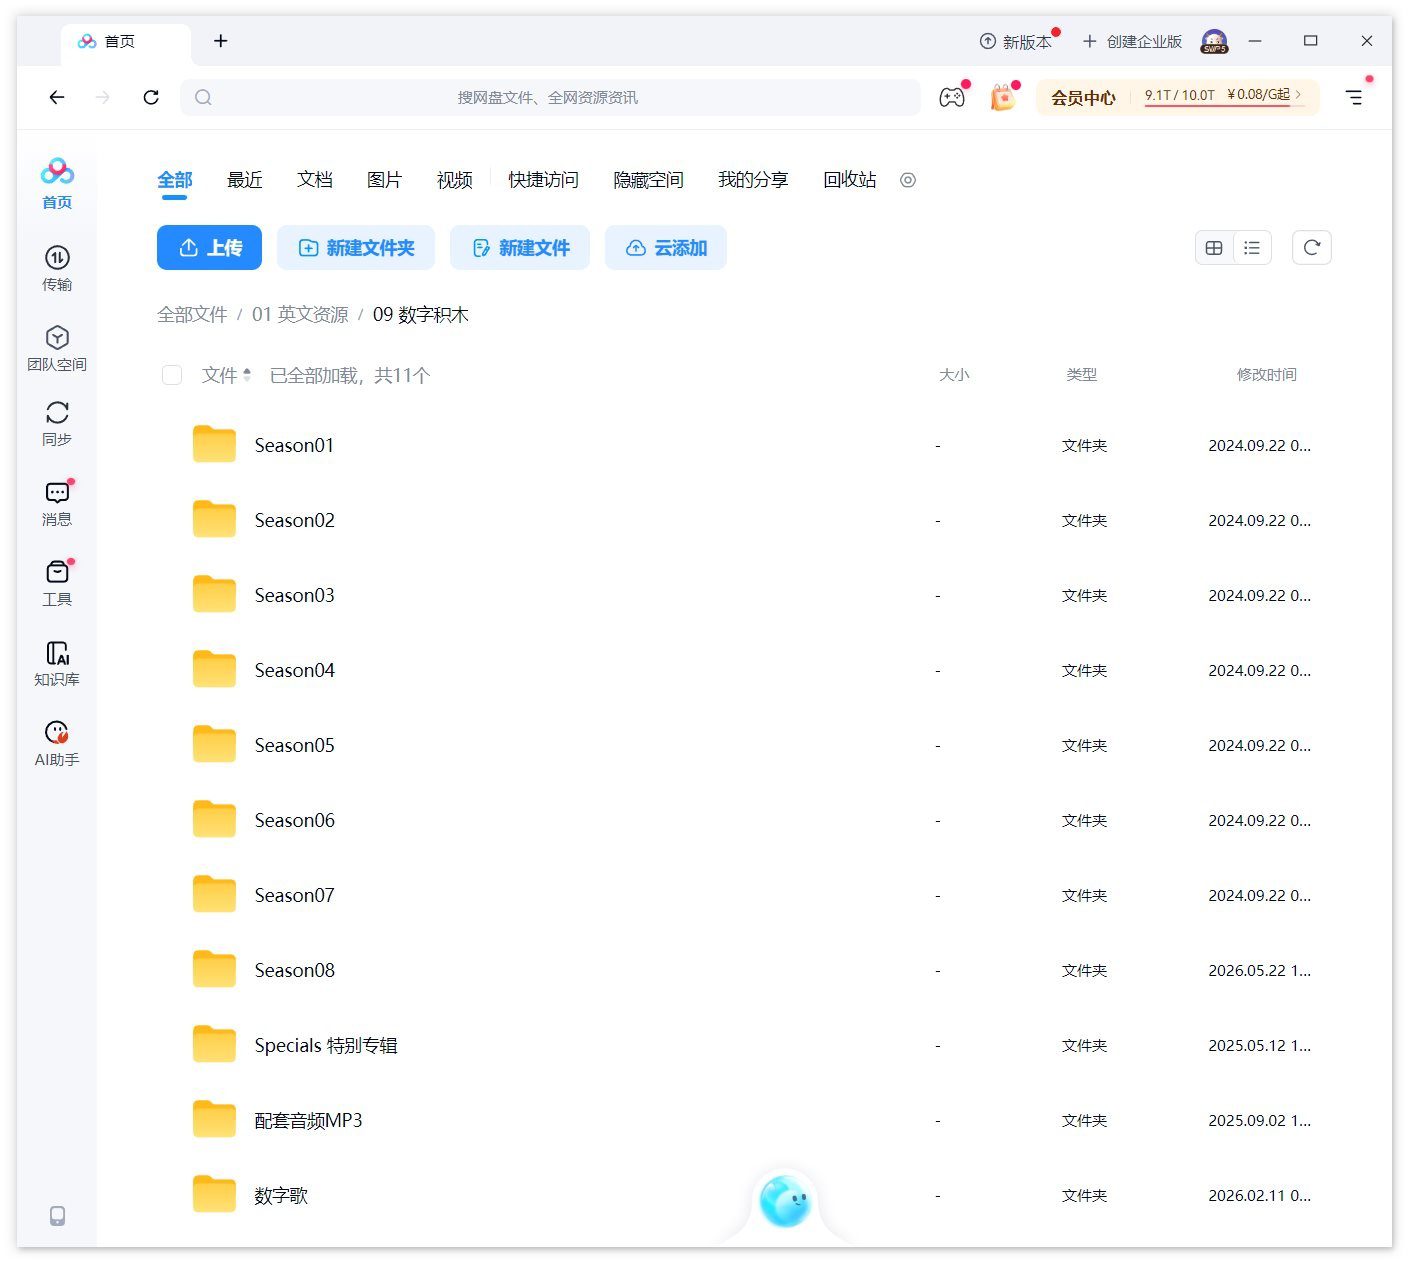This screenshot has height=1269, width=1412.
Task: Open the gift box promotion icon
Action: pyautogui.click(x=1003, y=97)
